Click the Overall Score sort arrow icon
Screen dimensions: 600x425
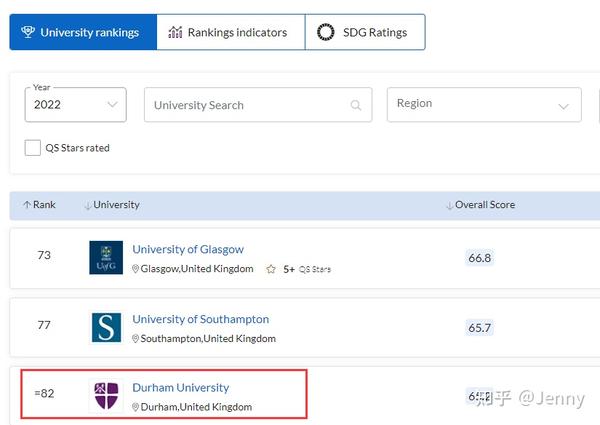click(450, 205)
